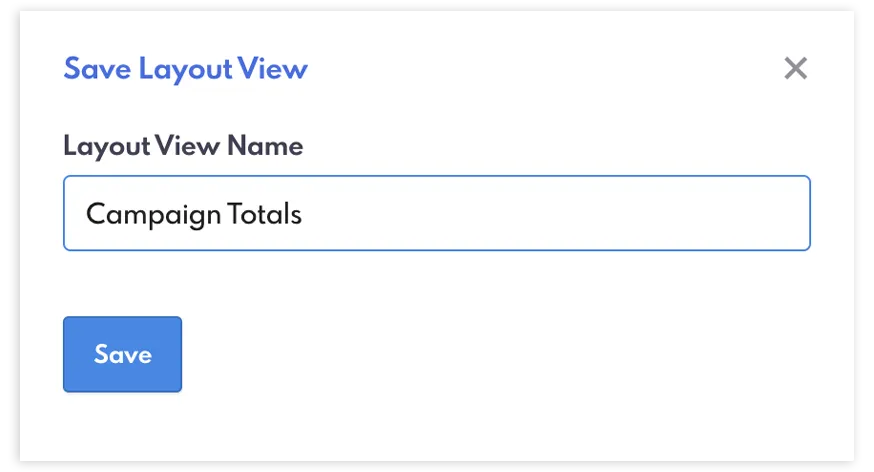Select the blue-outlined text field
The image size is (874, 472).
click(436, 213)
